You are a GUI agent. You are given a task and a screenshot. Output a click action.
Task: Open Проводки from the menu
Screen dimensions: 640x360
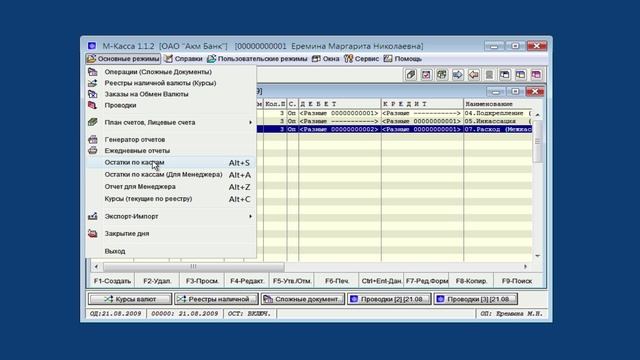171,105
